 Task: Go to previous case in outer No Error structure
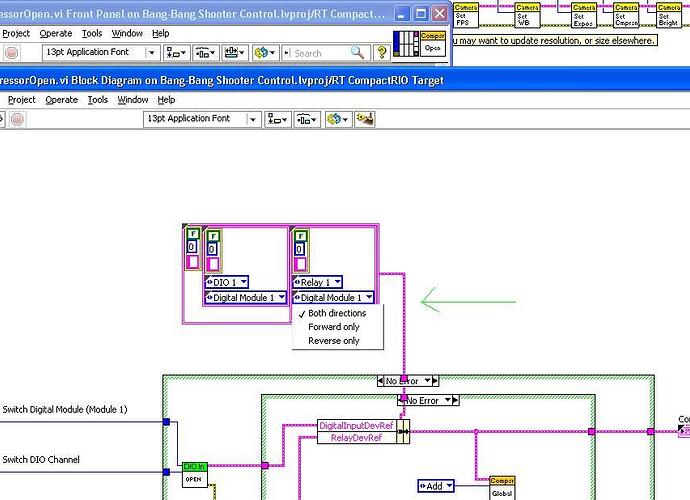[380, 381]
